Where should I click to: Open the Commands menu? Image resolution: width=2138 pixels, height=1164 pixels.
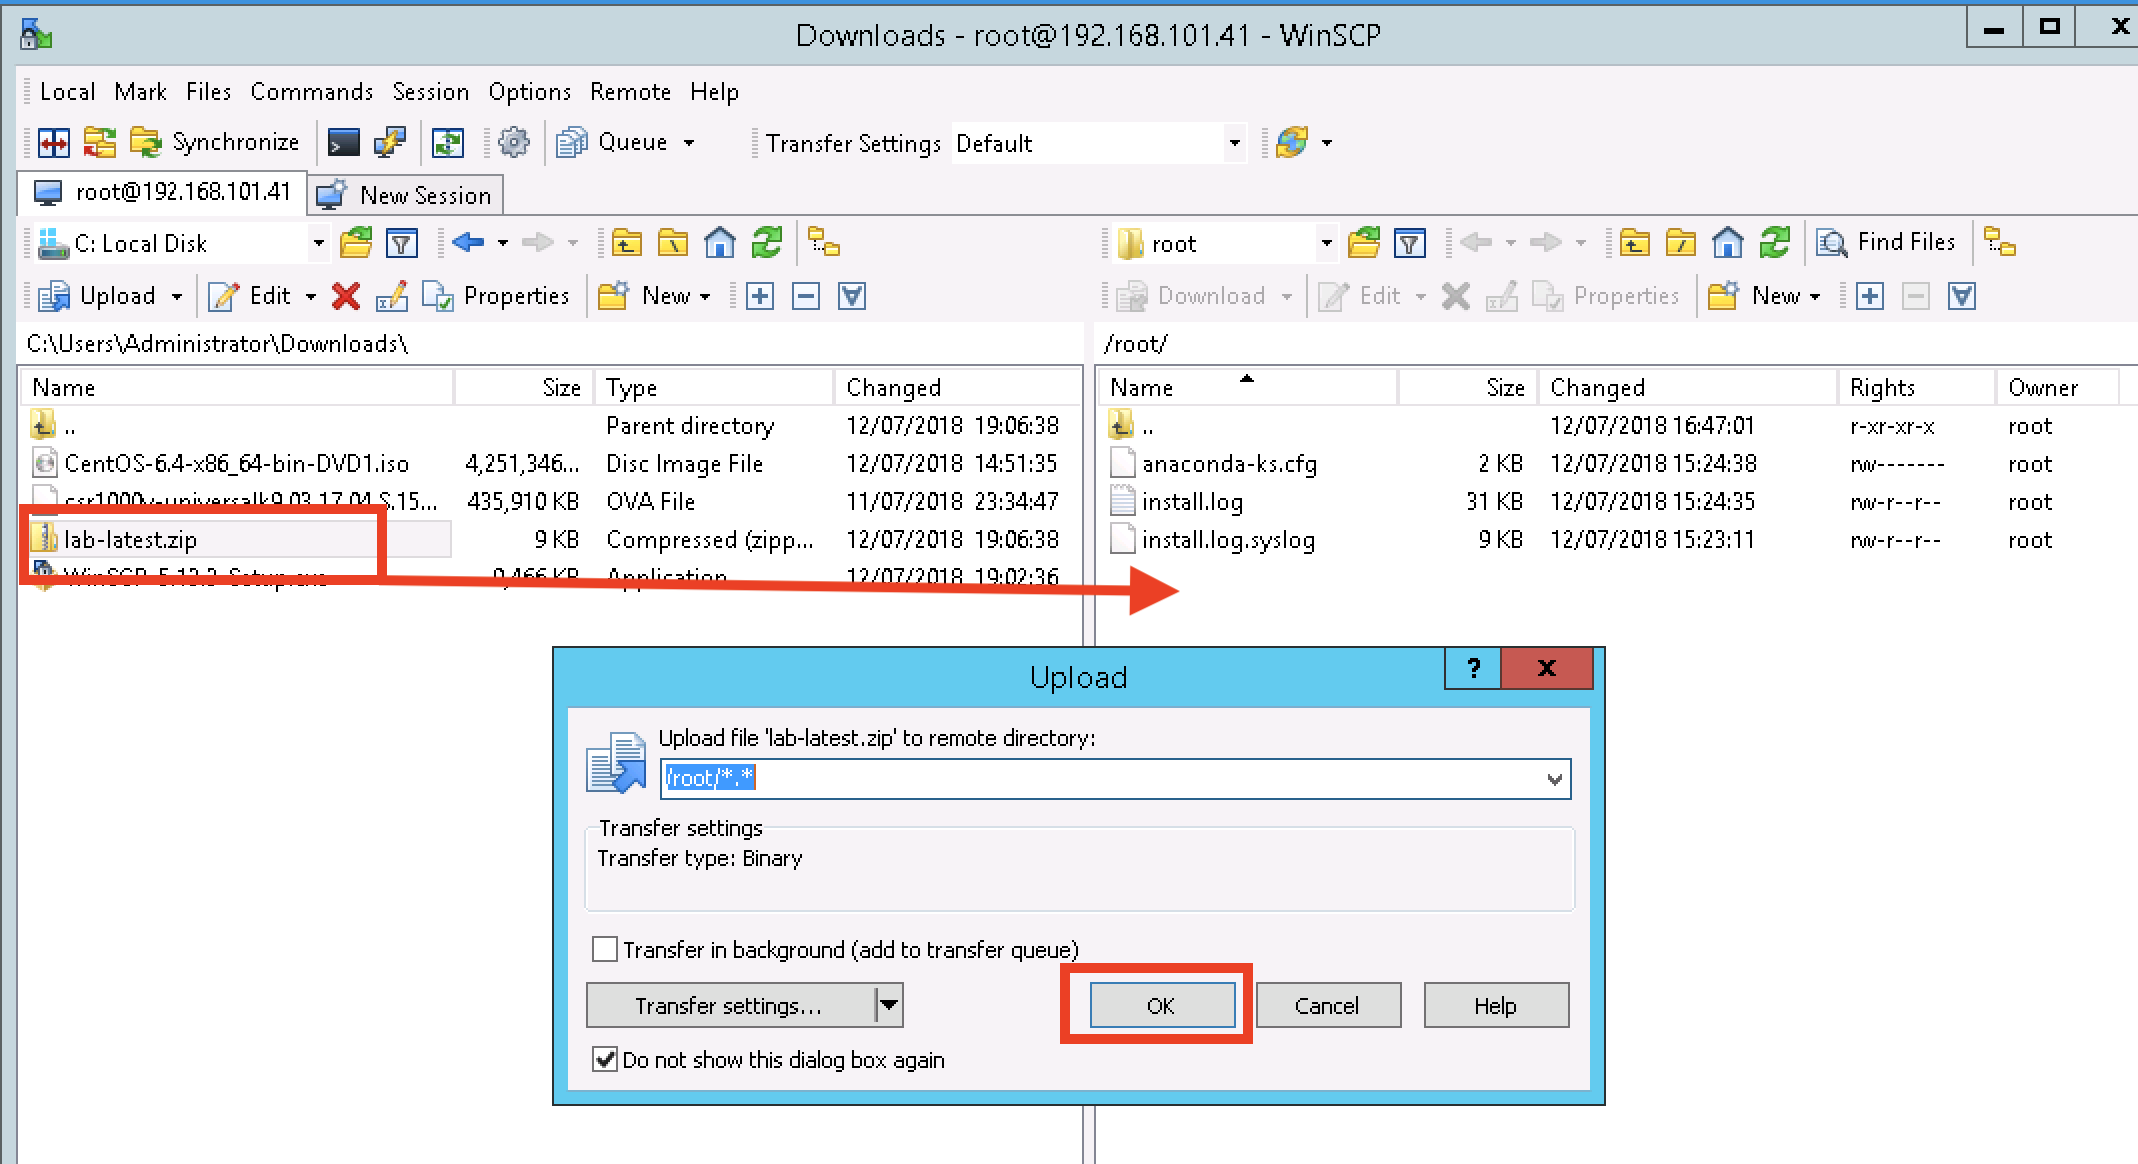tap(311, 92)
